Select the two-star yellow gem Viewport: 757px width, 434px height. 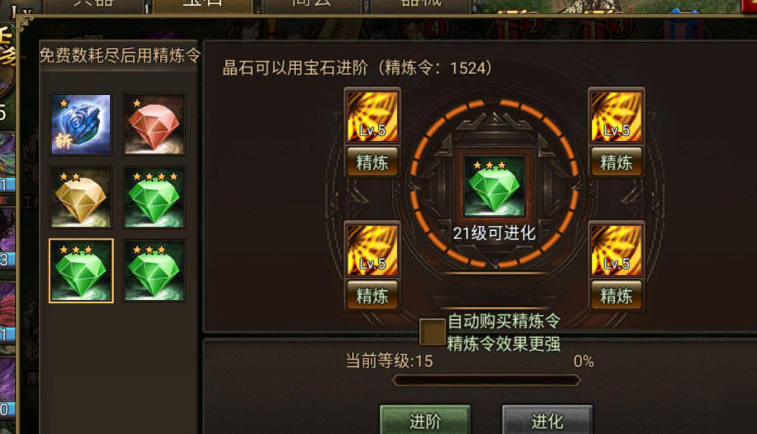(81, 197)
